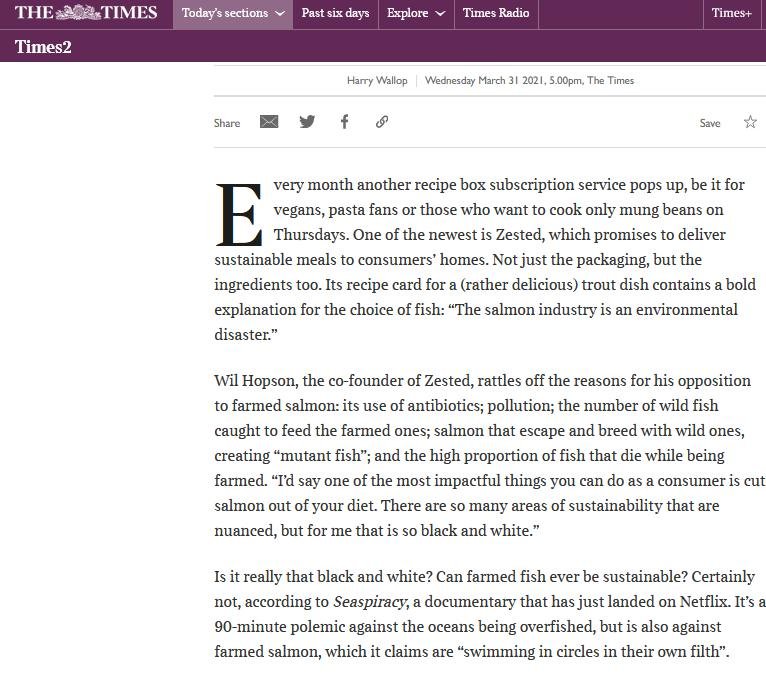Click the Share label beside the icons
766x682 pixels.
pyautogui.click(x=227, y=123)
